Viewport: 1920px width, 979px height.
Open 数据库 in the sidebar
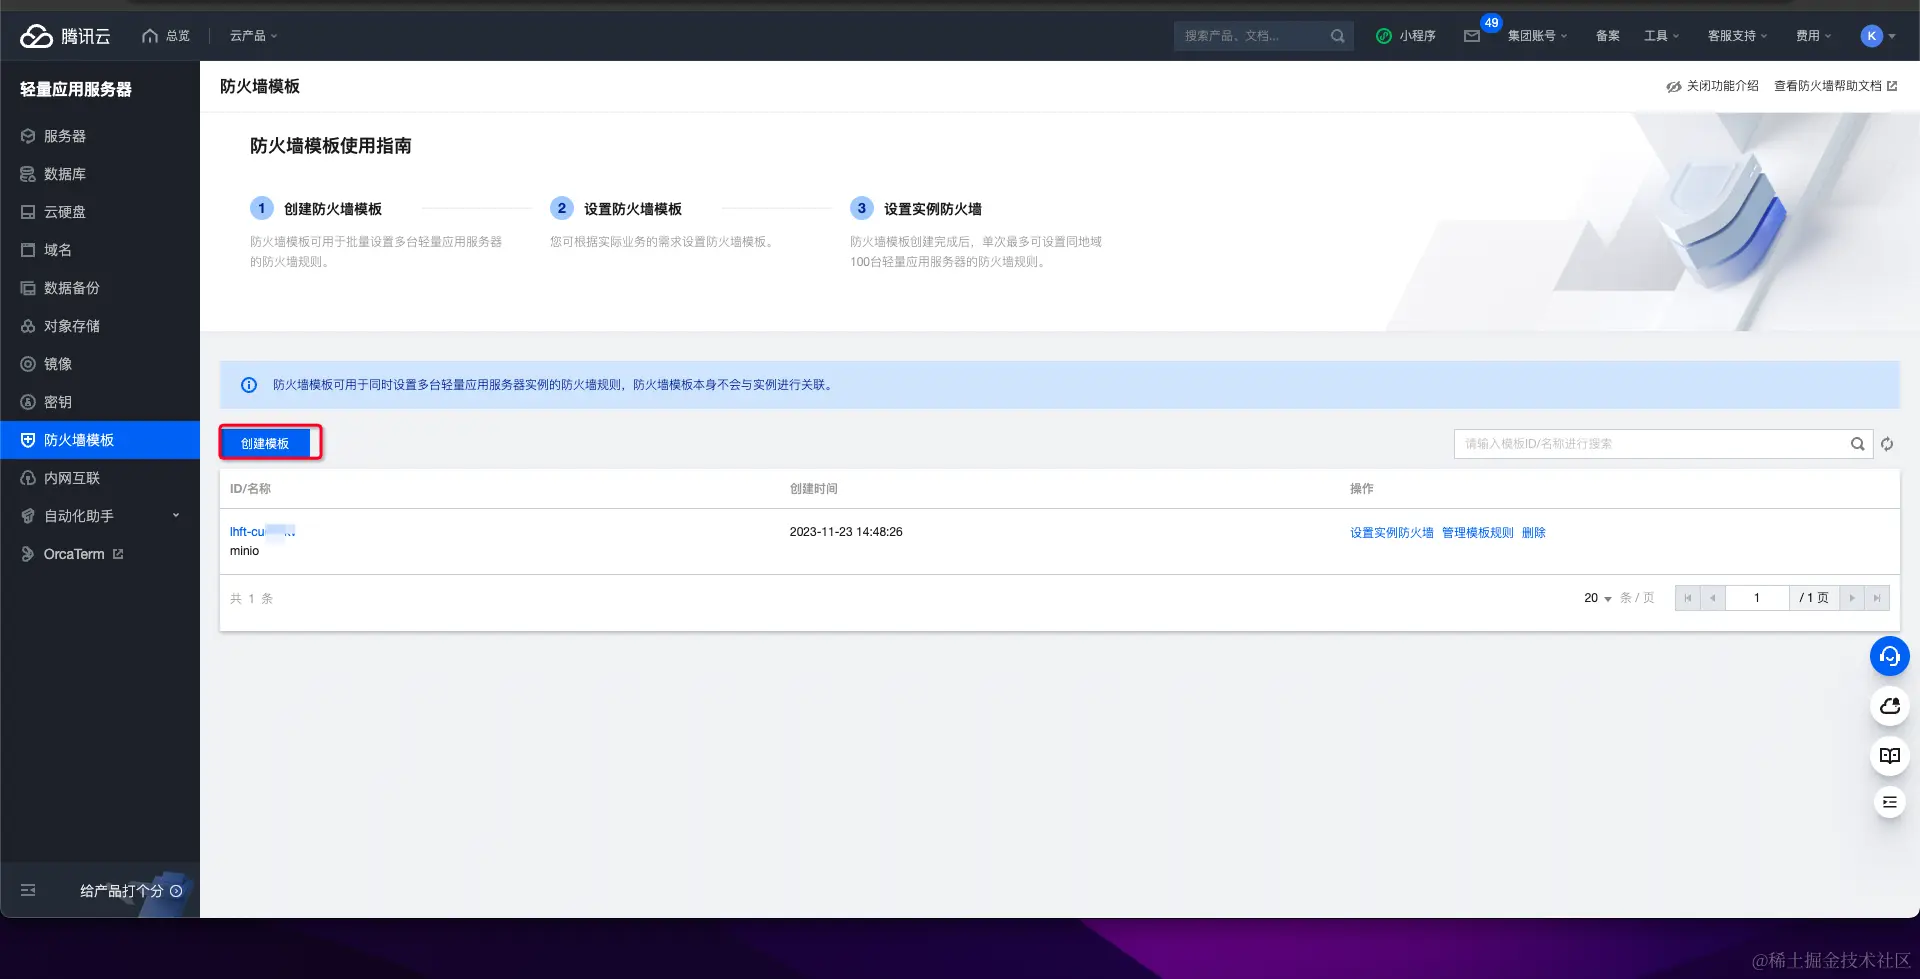(100, 174)
